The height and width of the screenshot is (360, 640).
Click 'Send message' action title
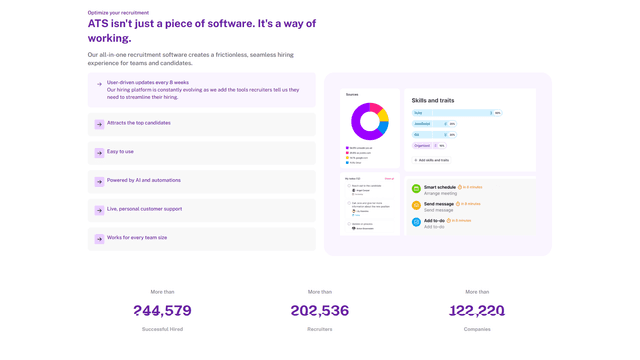click(439, 204)
